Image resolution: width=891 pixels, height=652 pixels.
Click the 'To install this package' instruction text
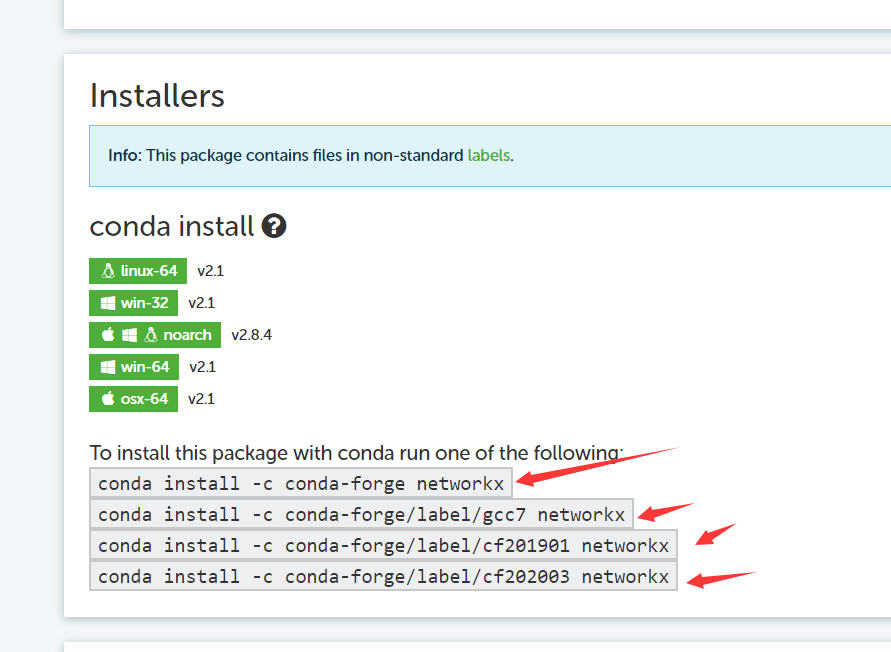click(x=356, y=453)
